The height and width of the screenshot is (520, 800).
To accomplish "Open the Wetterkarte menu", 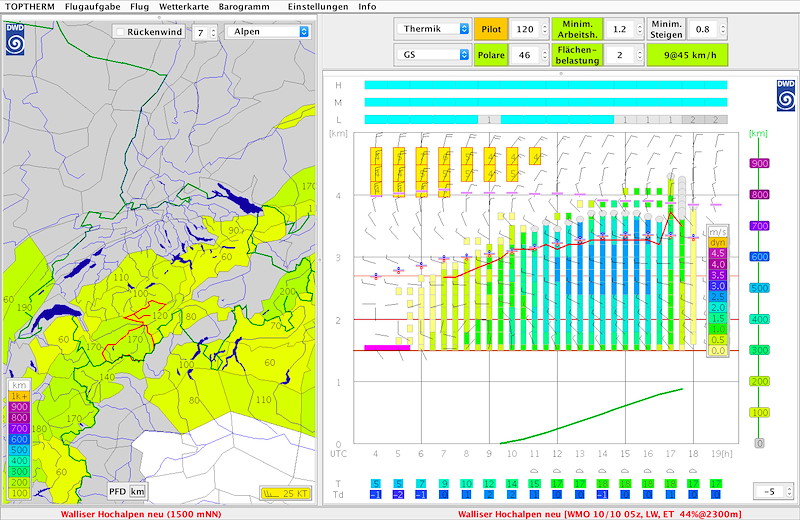I will click(184, 7).
